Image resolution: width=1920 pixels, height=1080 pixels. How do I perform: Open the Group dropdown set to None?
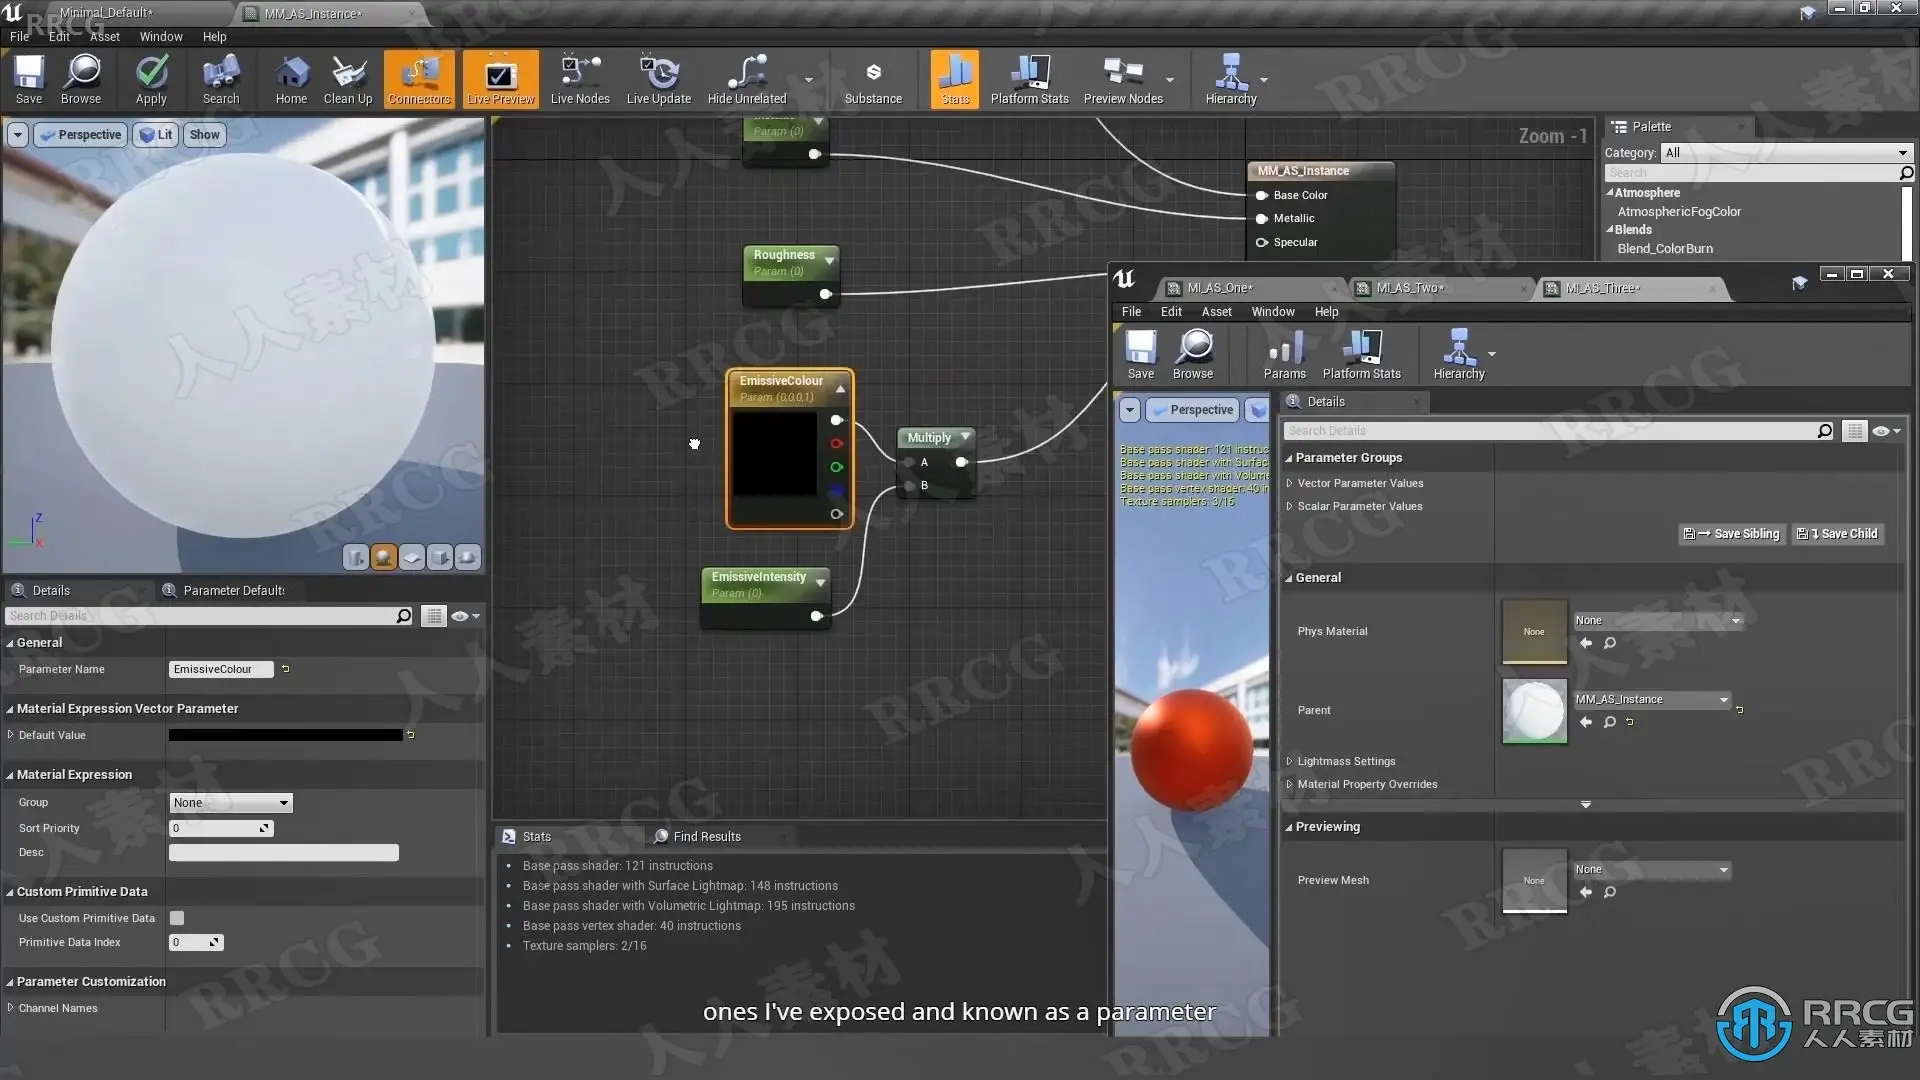click(231, 803)
